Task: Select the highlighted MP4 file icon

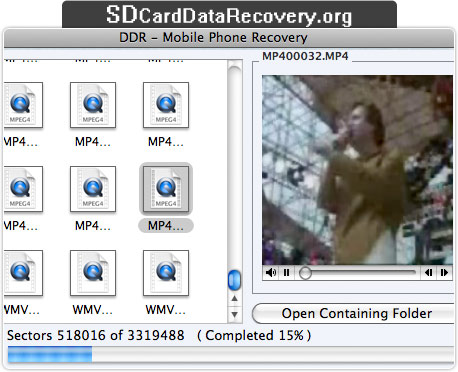Action: tap(166, 189)
